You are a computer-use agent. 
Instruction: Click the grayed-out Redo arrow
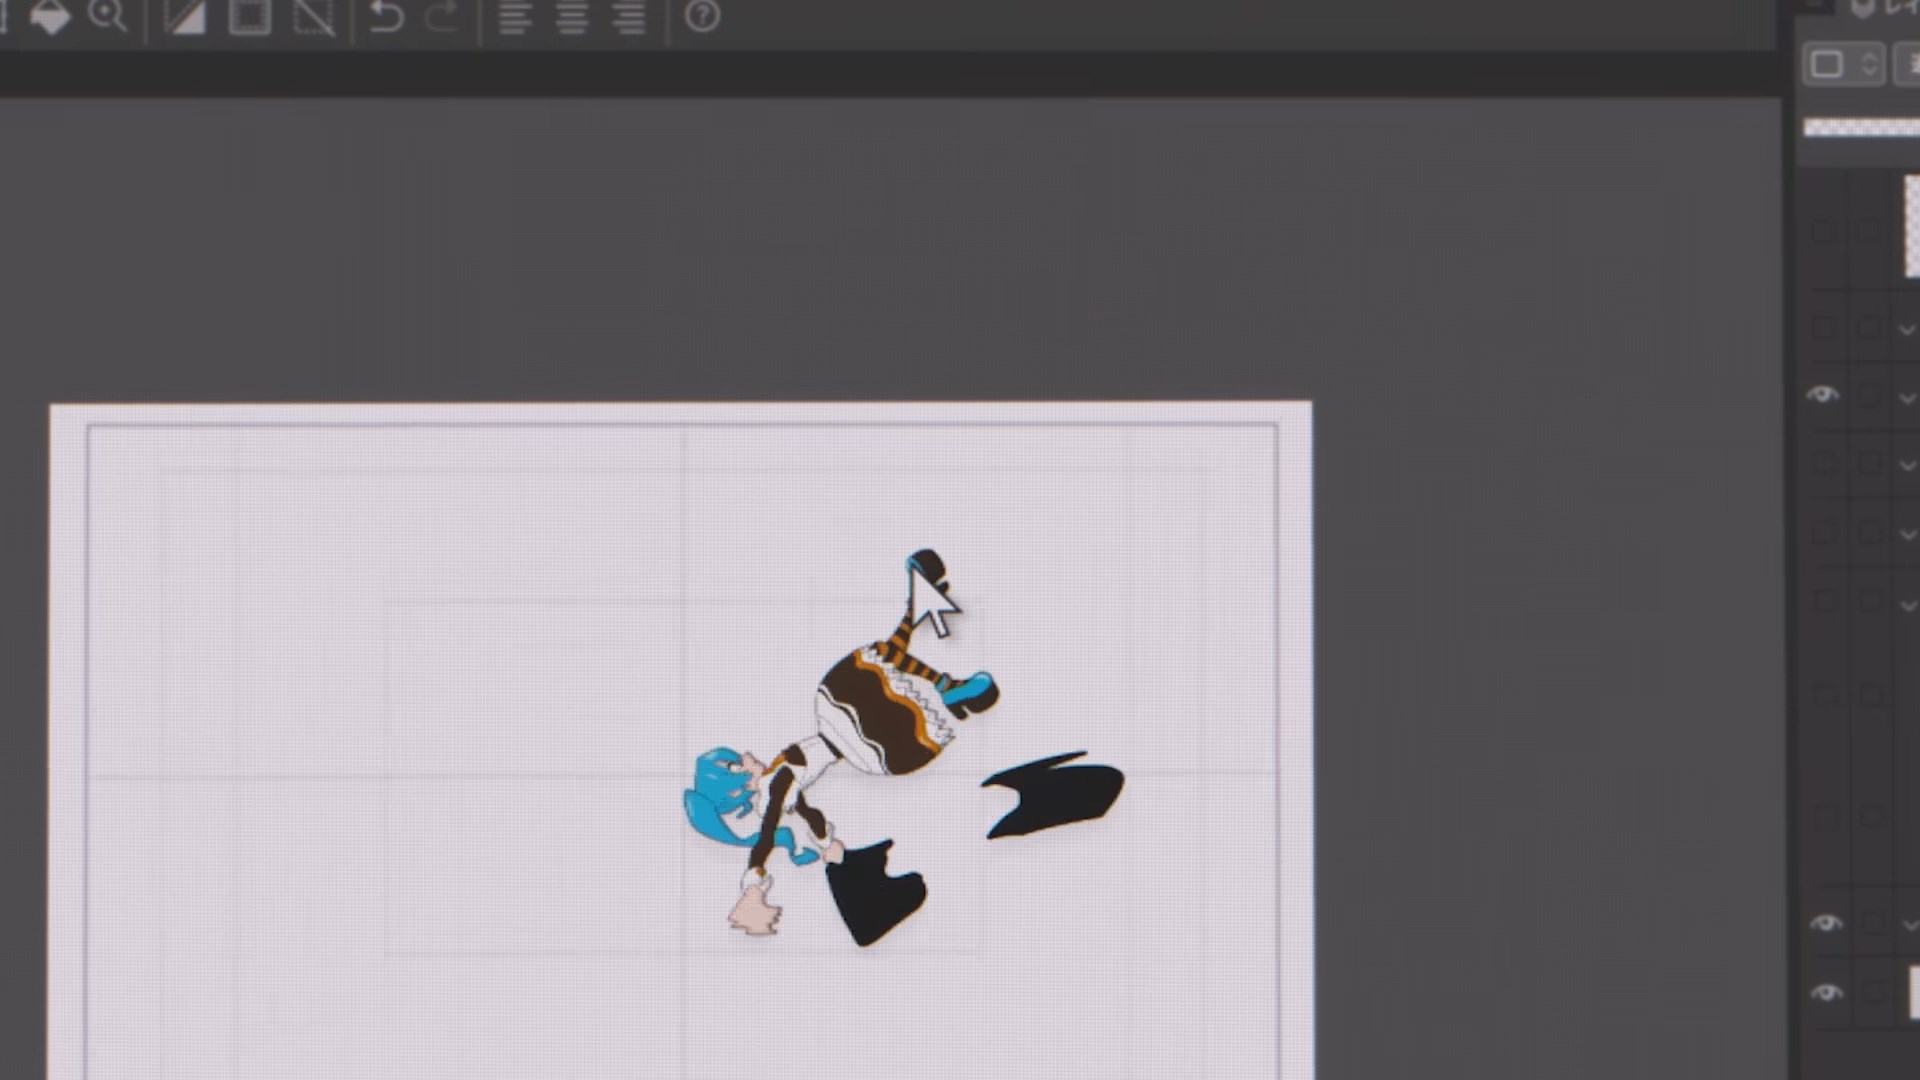[441, 17]
